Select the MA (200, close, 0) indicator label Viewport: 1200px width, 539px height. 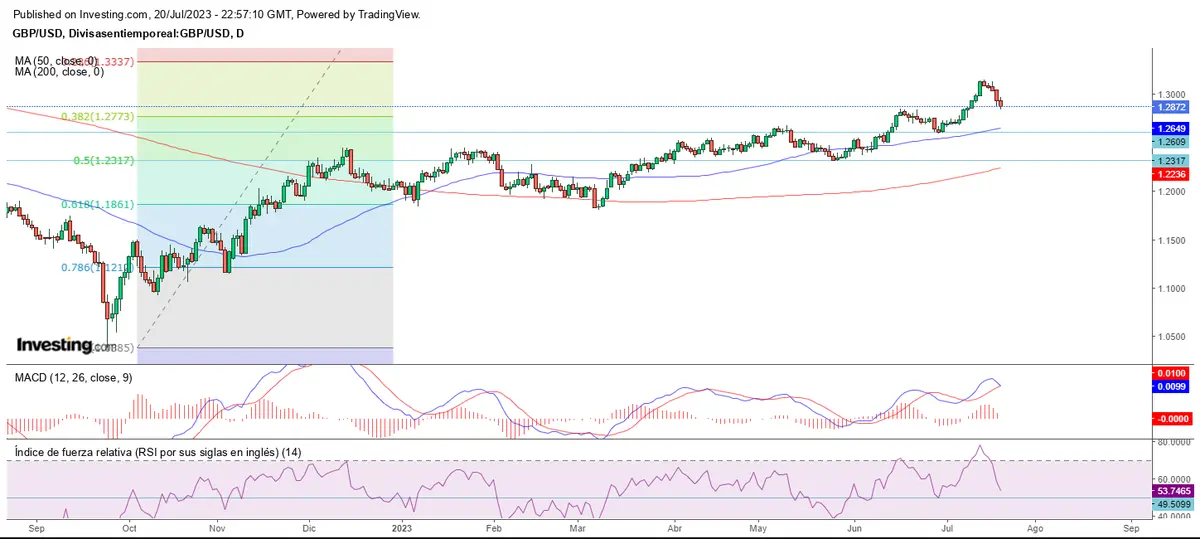[58, 73]
